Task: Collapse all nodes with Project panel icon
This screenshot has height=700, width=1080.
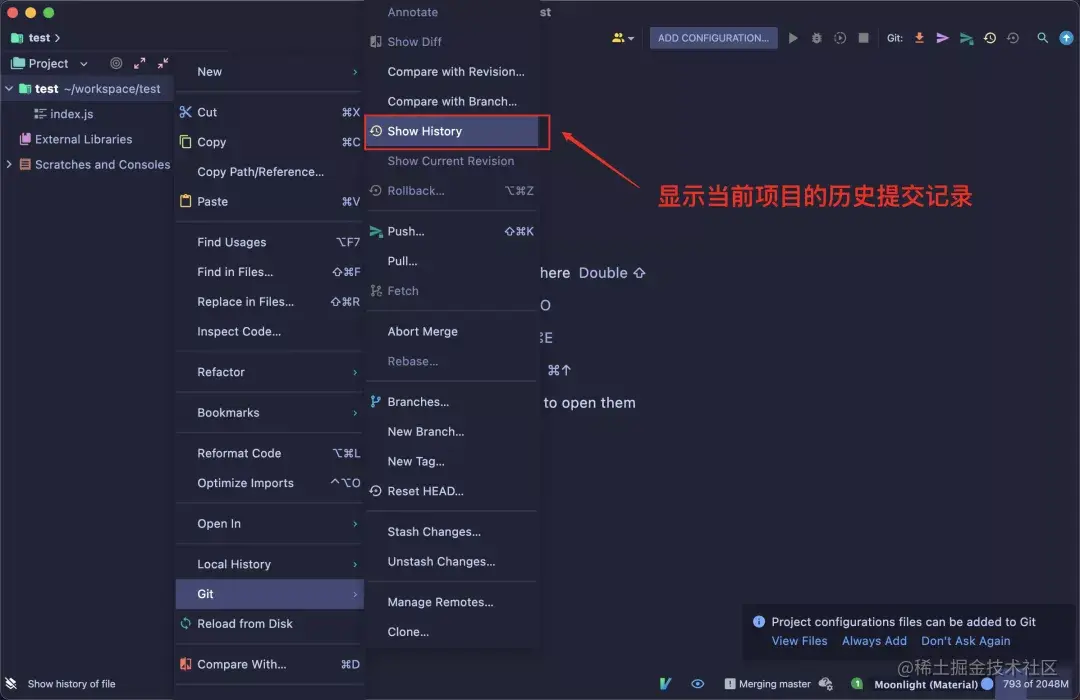Action: coord(162,63)
